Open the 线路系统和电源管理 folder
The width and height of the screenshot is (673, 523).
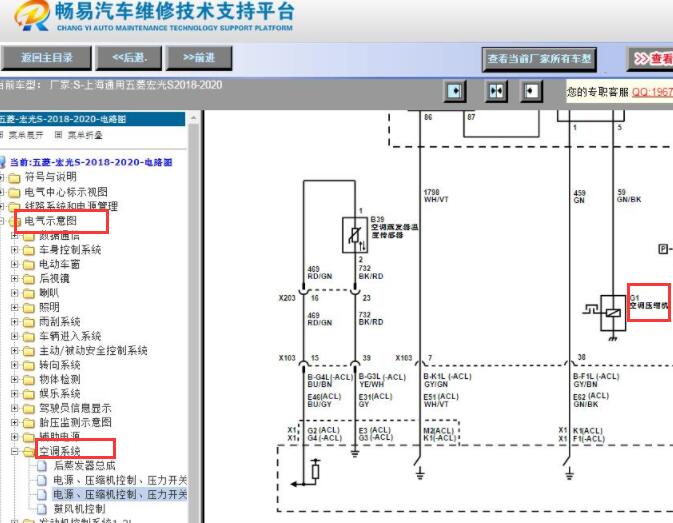(x=71, y=206)
